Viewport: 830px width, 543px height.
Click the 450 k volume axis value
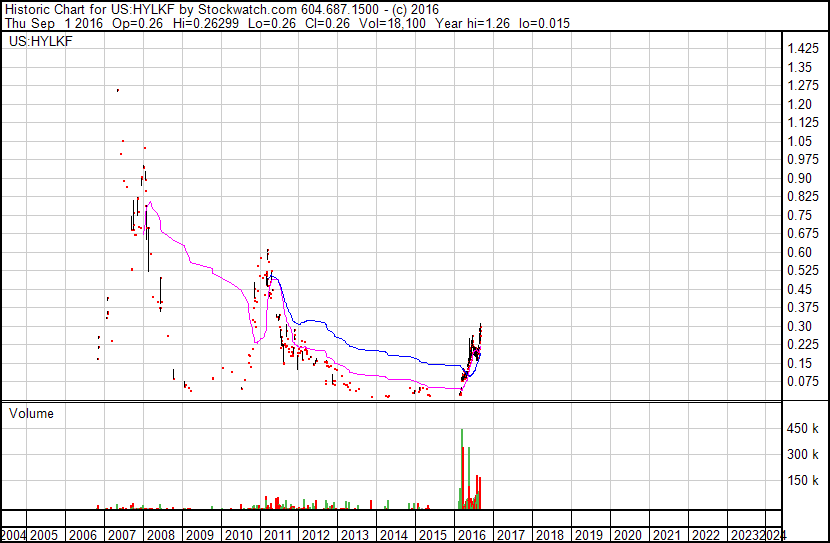(x=802, y=428)
